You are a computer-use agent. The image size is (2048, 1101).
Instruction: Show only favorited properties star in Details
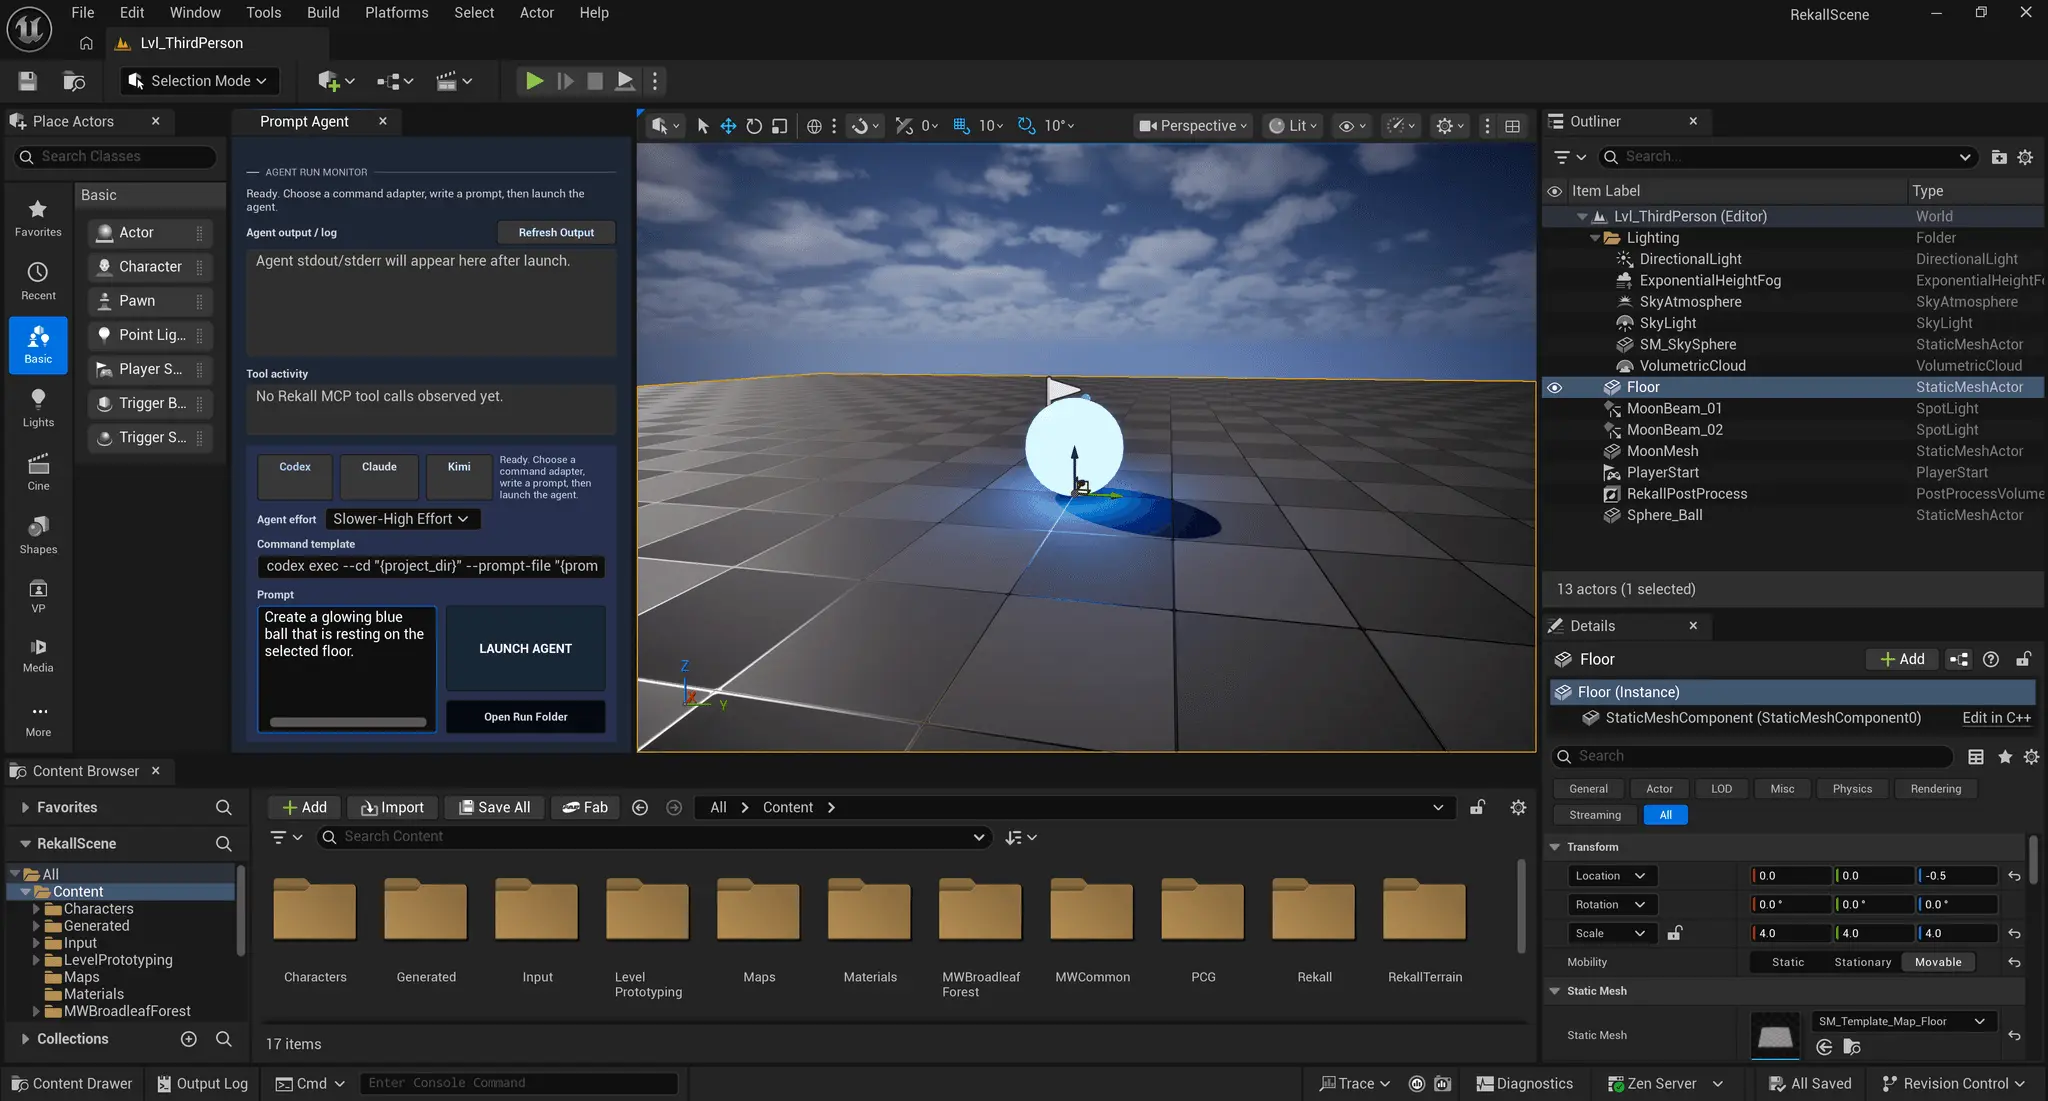coord(2004,757)
